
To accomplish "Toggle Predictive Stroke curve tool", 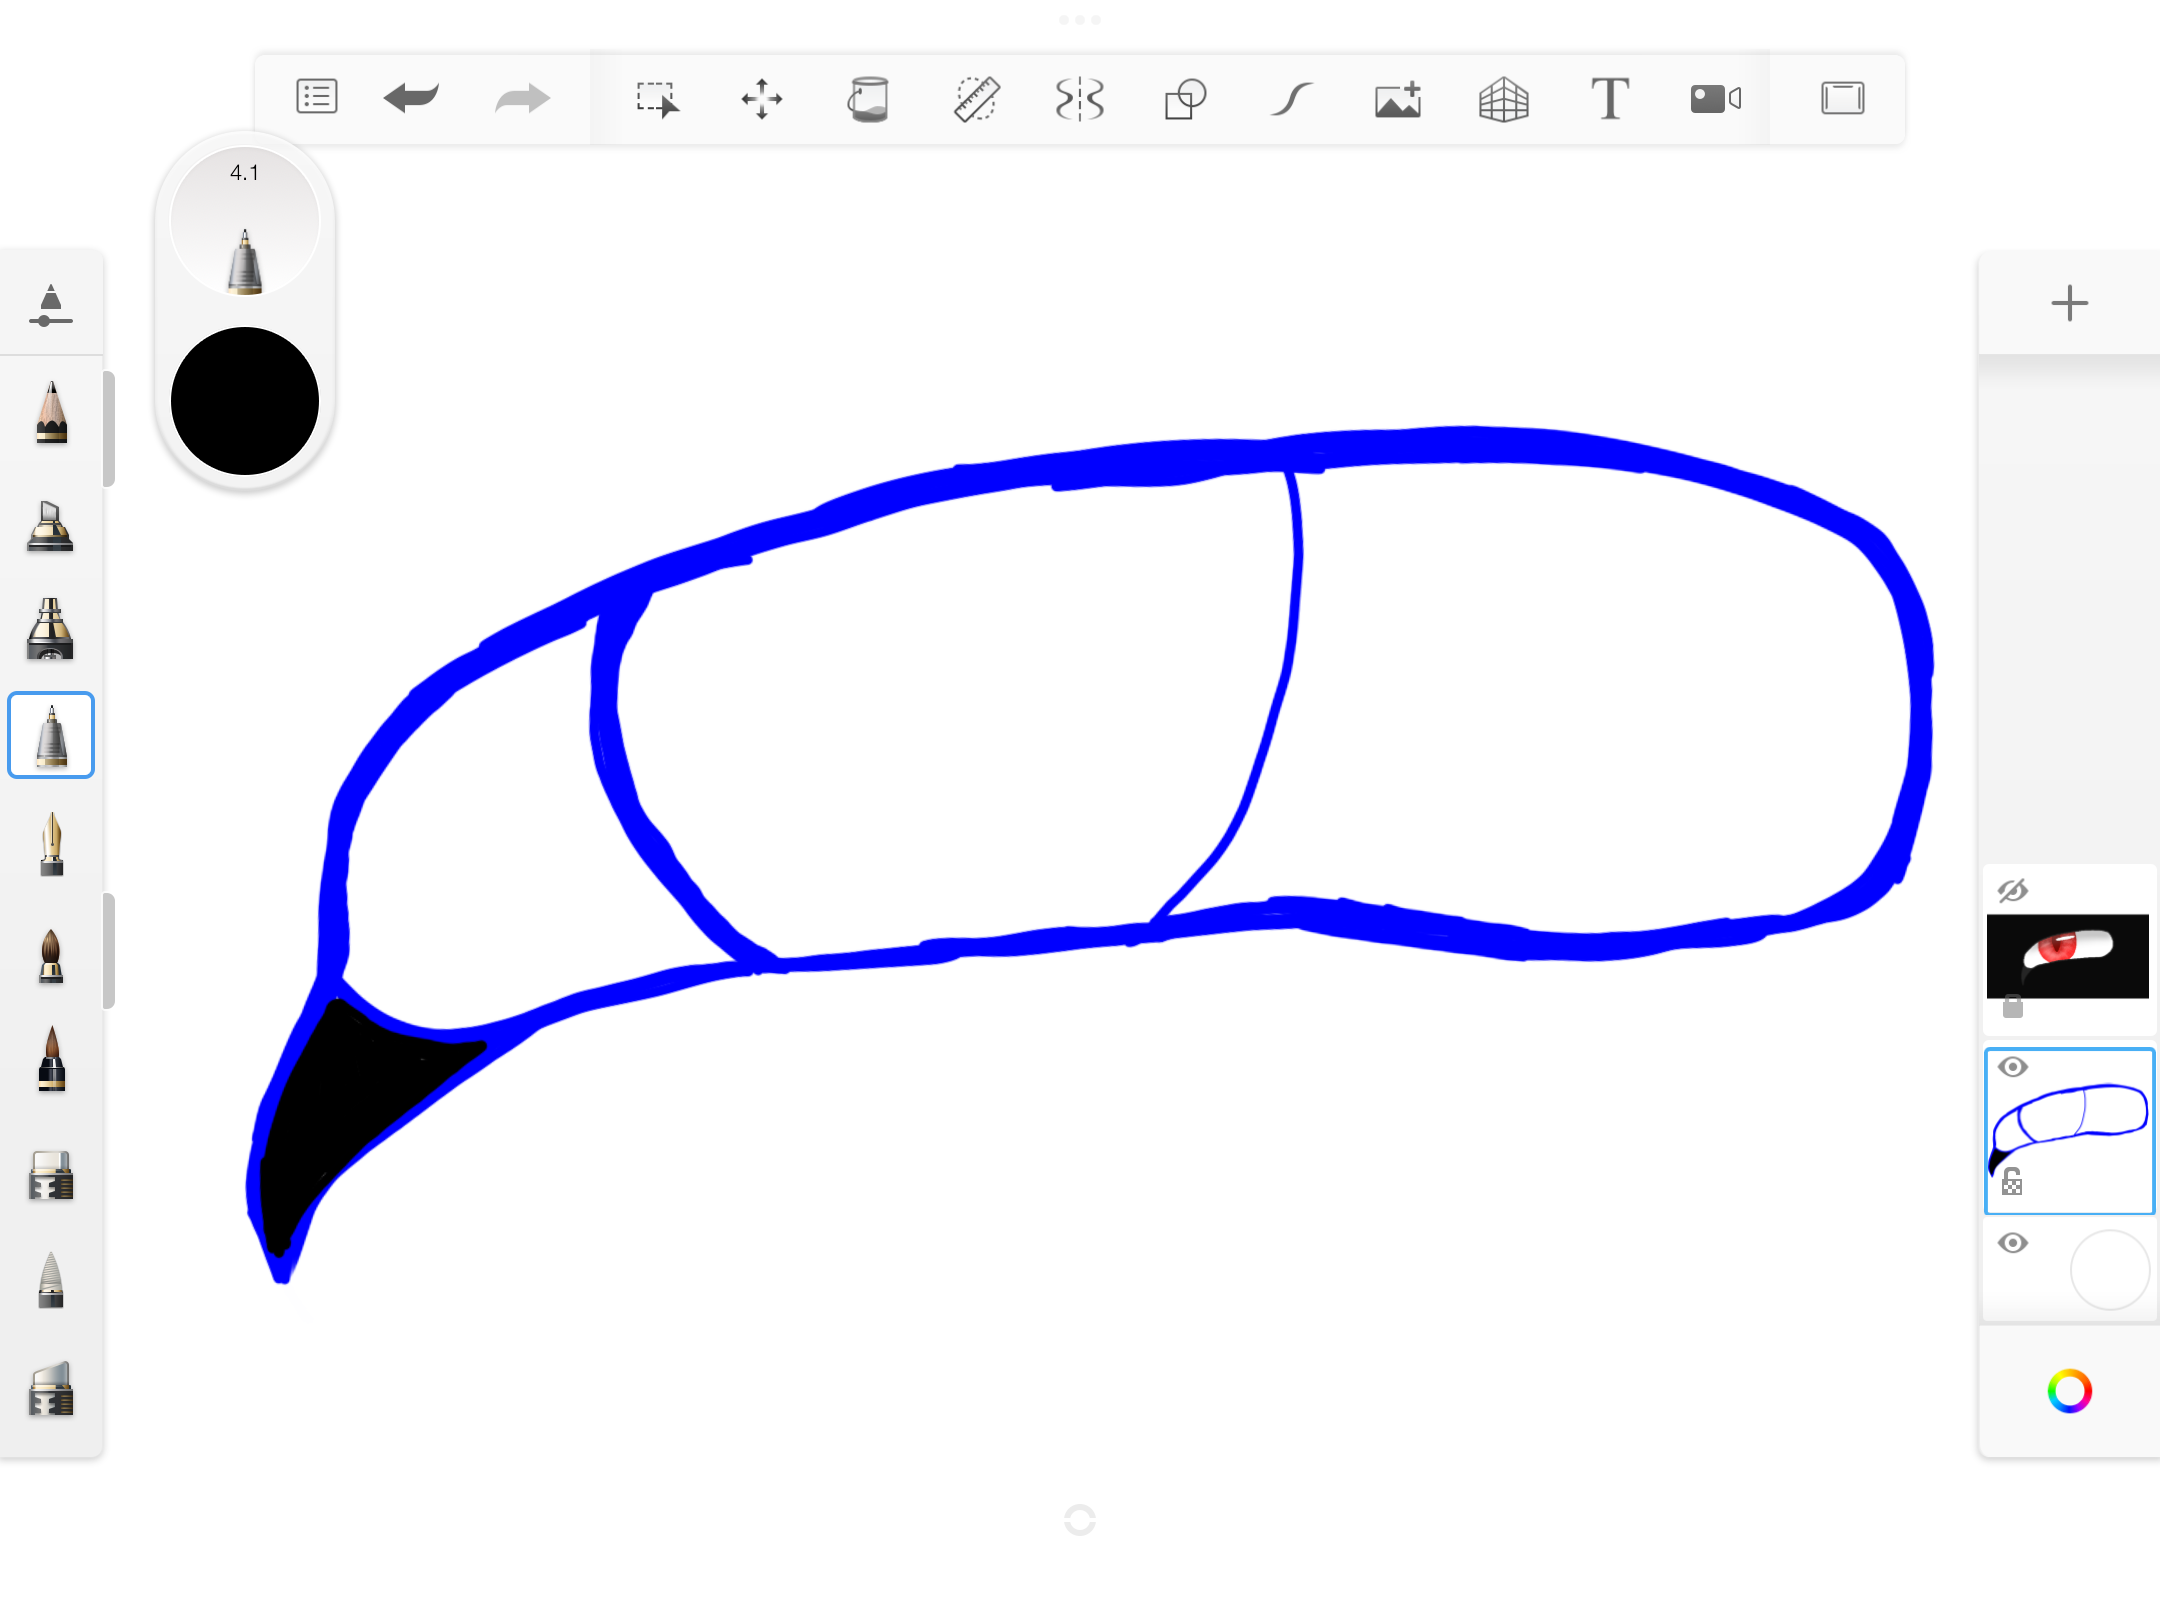I will click(1291, 99).
